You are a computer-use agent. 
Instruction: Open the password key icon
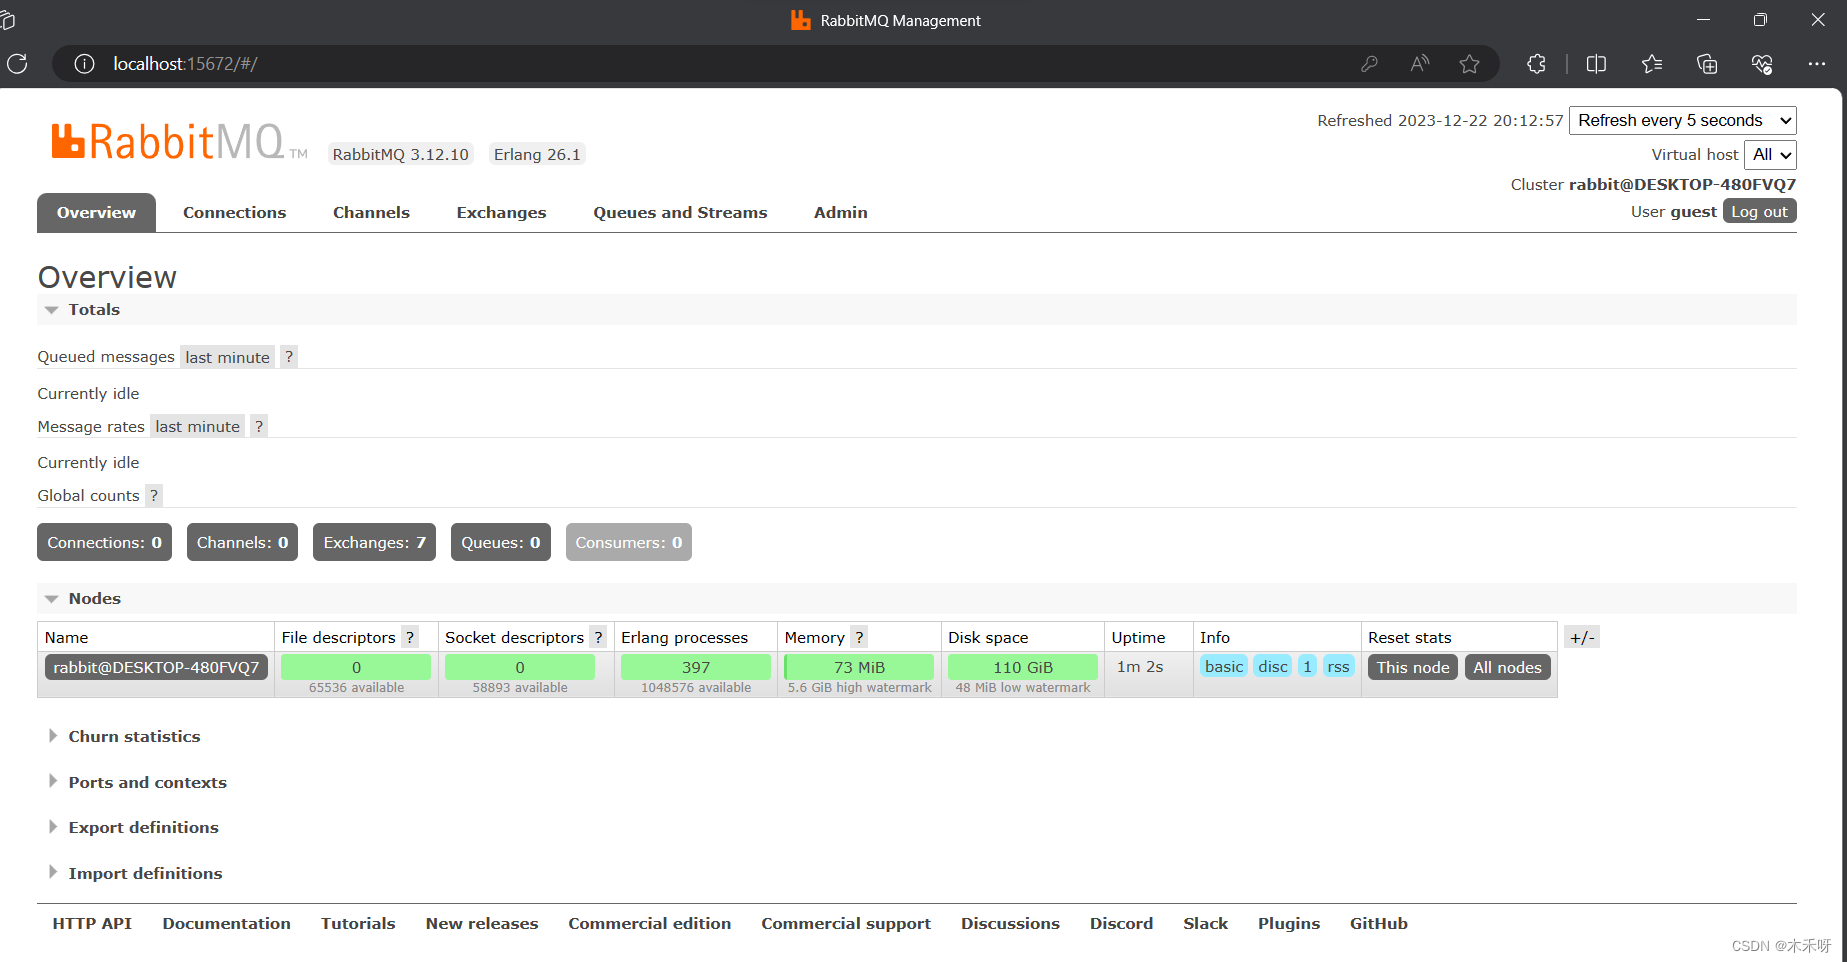[x=1369, y=64]
